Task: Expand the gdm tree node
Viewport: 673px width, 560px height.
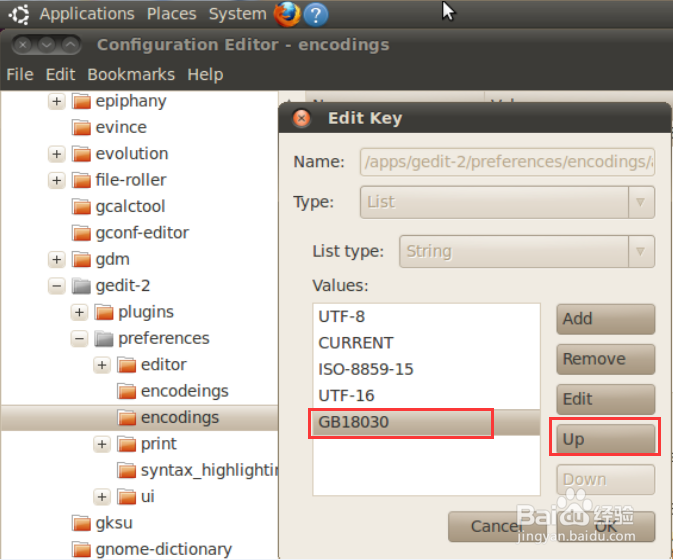Action: tap(57, 260)
